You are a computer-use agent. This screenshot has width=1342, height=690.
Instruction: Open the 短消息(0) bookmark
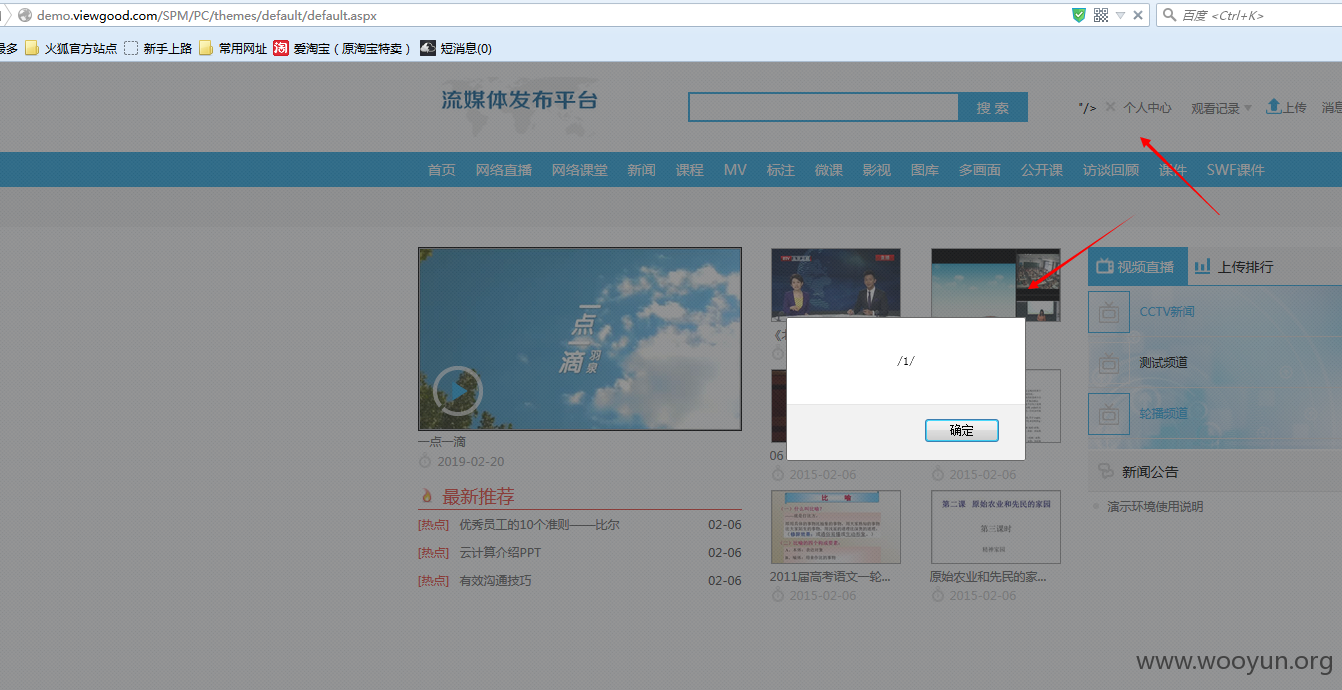(x=456, y=48)
